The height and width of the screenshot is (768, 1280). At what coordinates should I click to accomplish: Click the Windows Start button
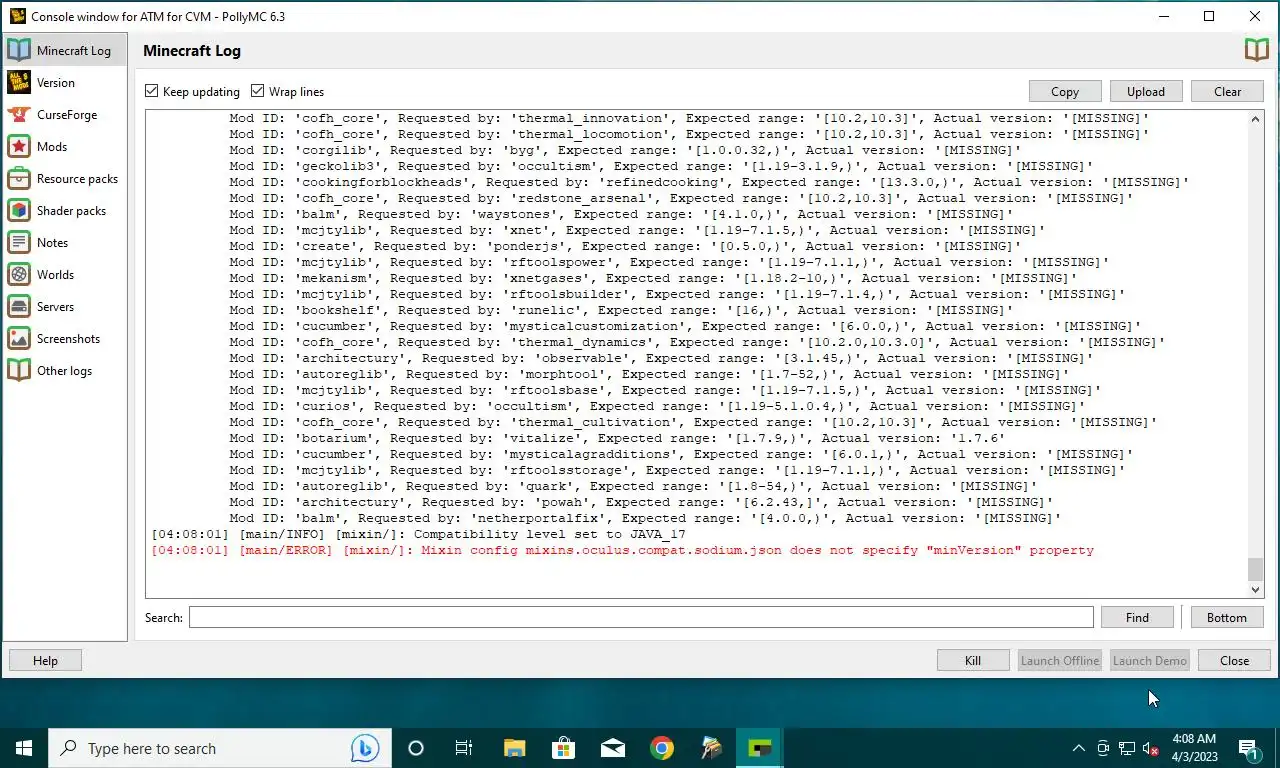(24, 748)
